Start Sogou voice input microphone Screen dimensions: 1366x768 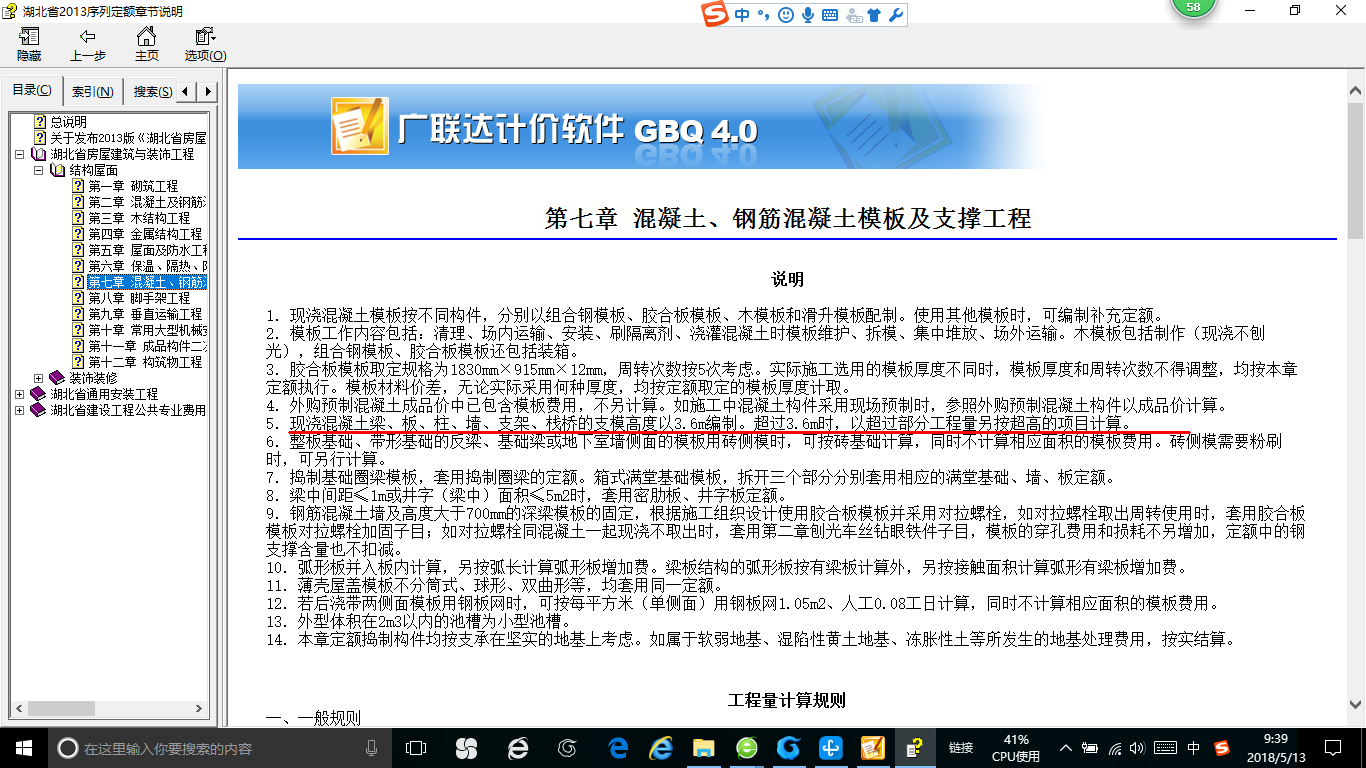click(808, 15)
